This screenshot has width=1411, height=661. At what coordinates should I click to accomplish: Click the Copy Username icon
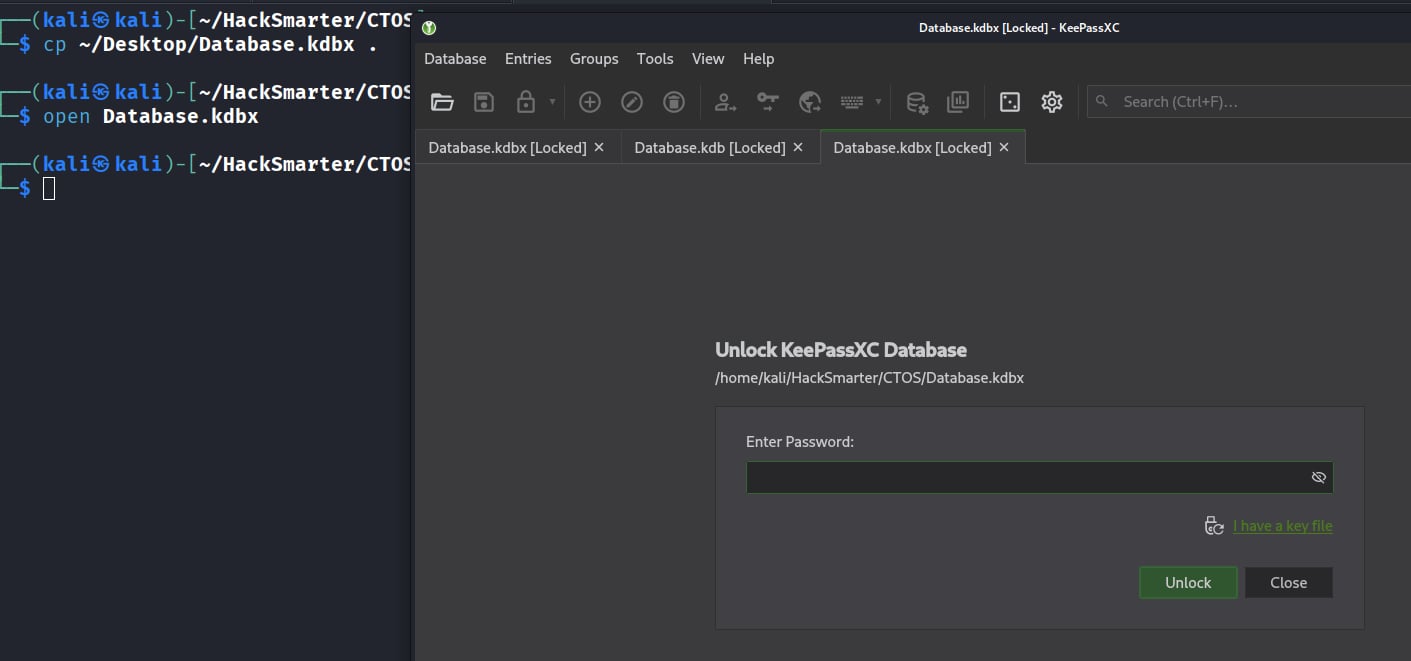tap(725, 102)
